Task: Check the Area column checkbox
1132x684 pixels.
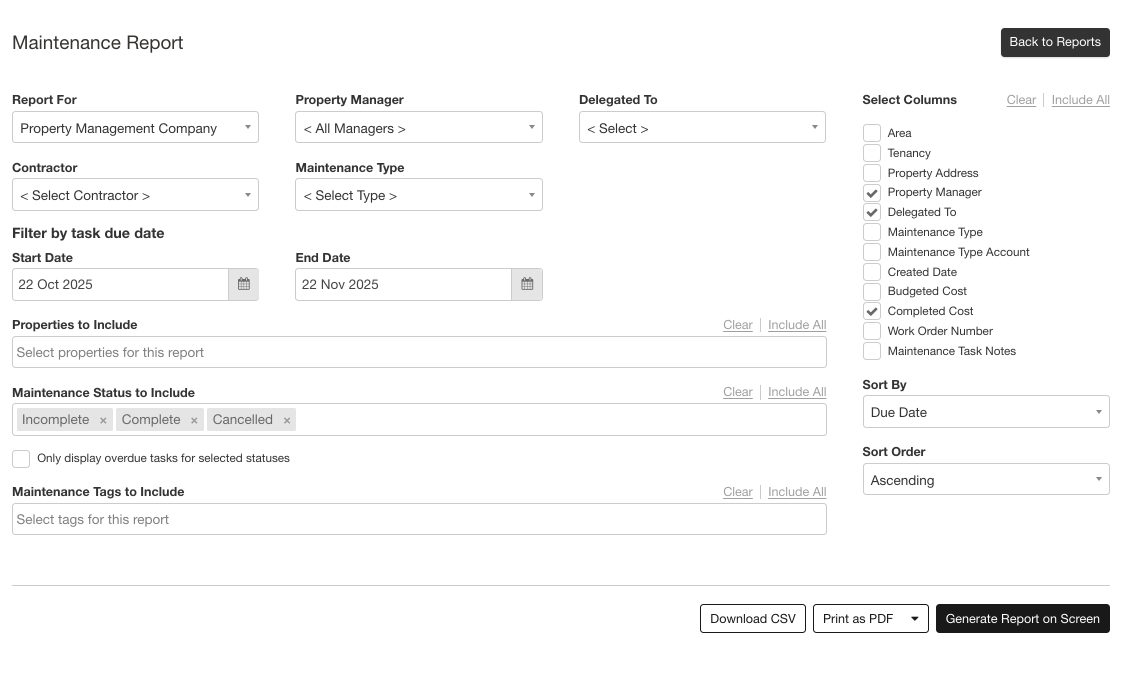Action: [x=872, y=133]
